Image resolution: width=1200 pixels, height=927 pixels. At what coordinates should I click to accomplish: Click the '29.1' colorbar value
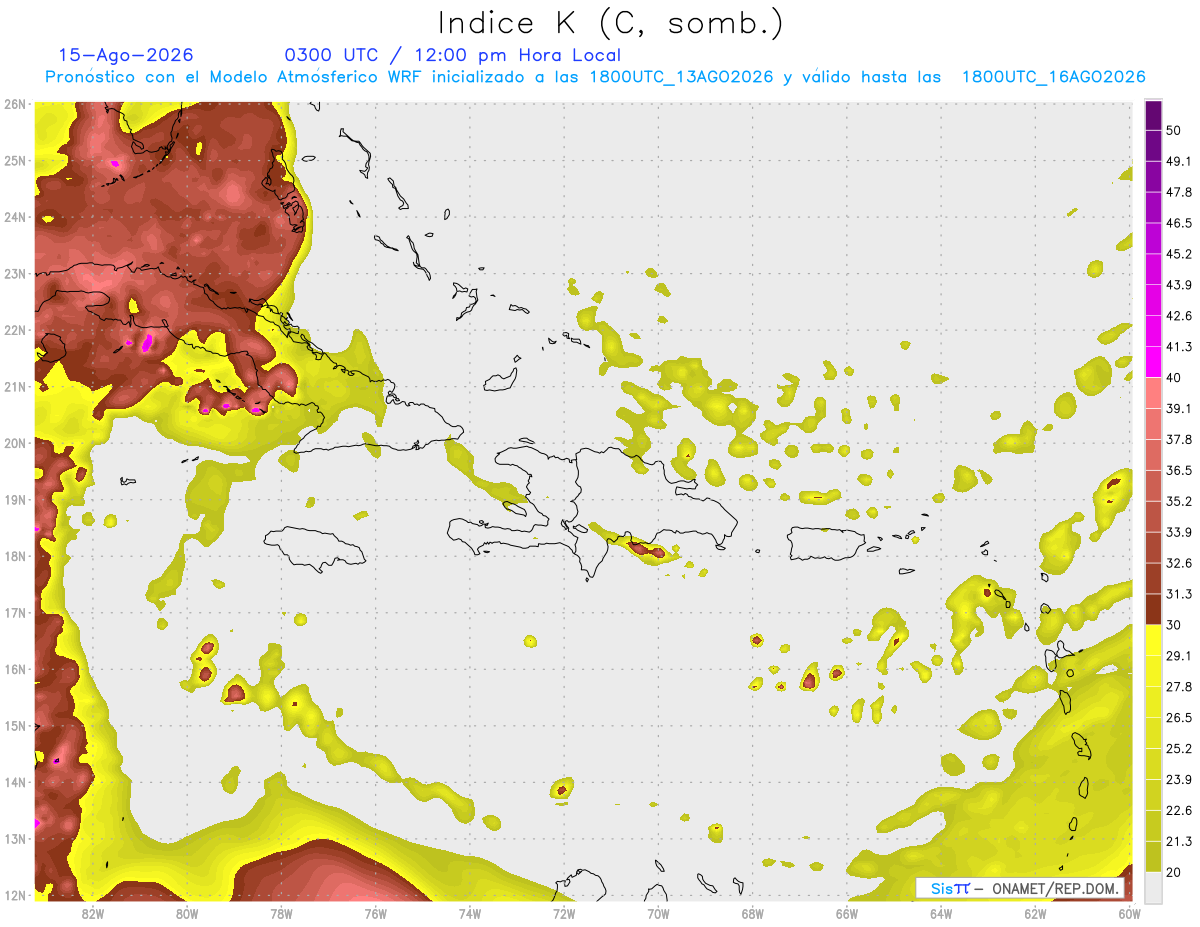[1179, 655]
